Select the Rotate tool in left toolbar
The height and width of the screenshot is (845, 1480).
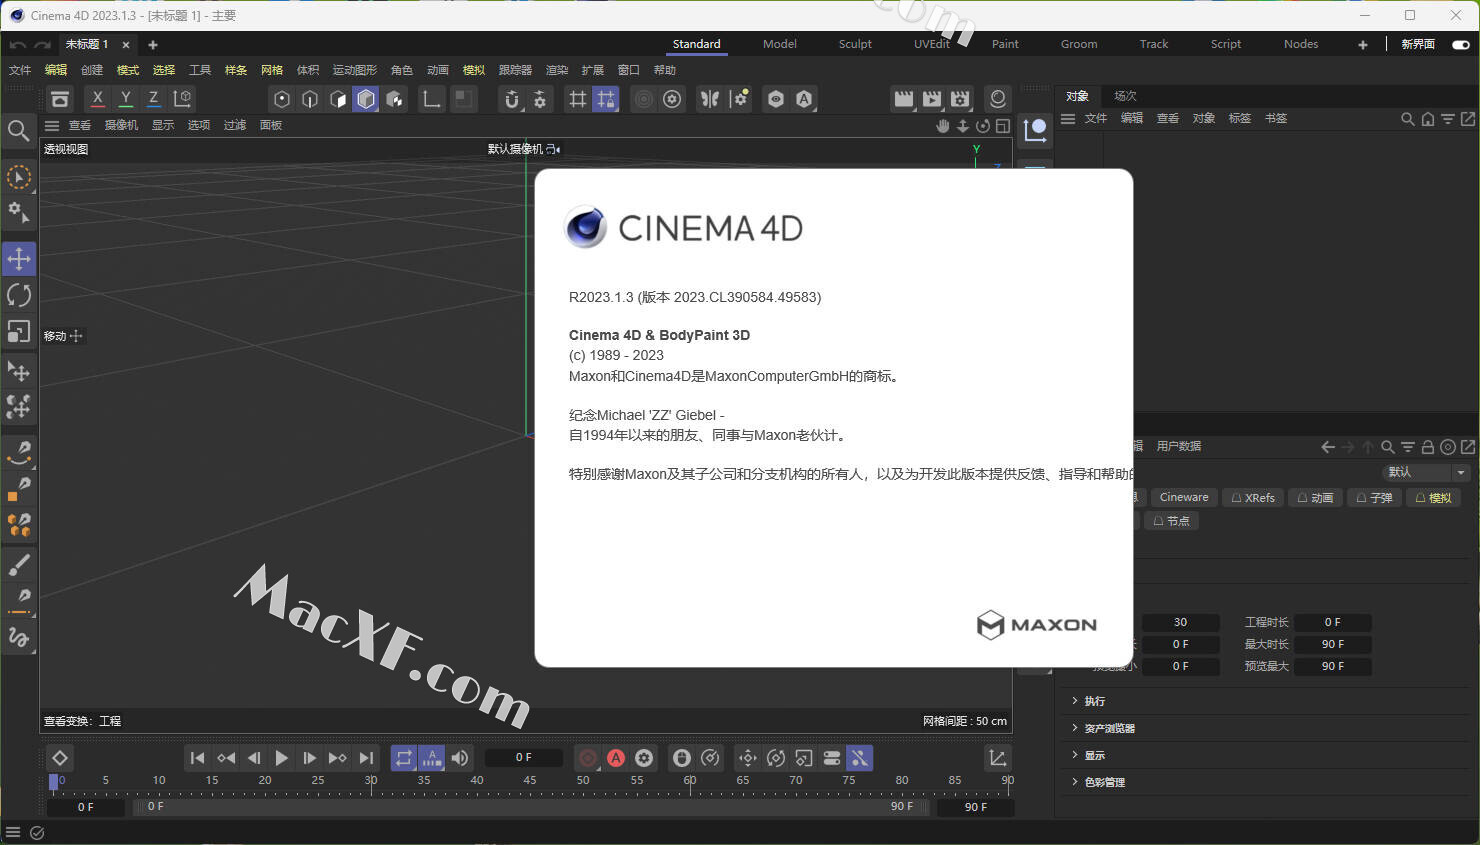click(x=19, y=295)
